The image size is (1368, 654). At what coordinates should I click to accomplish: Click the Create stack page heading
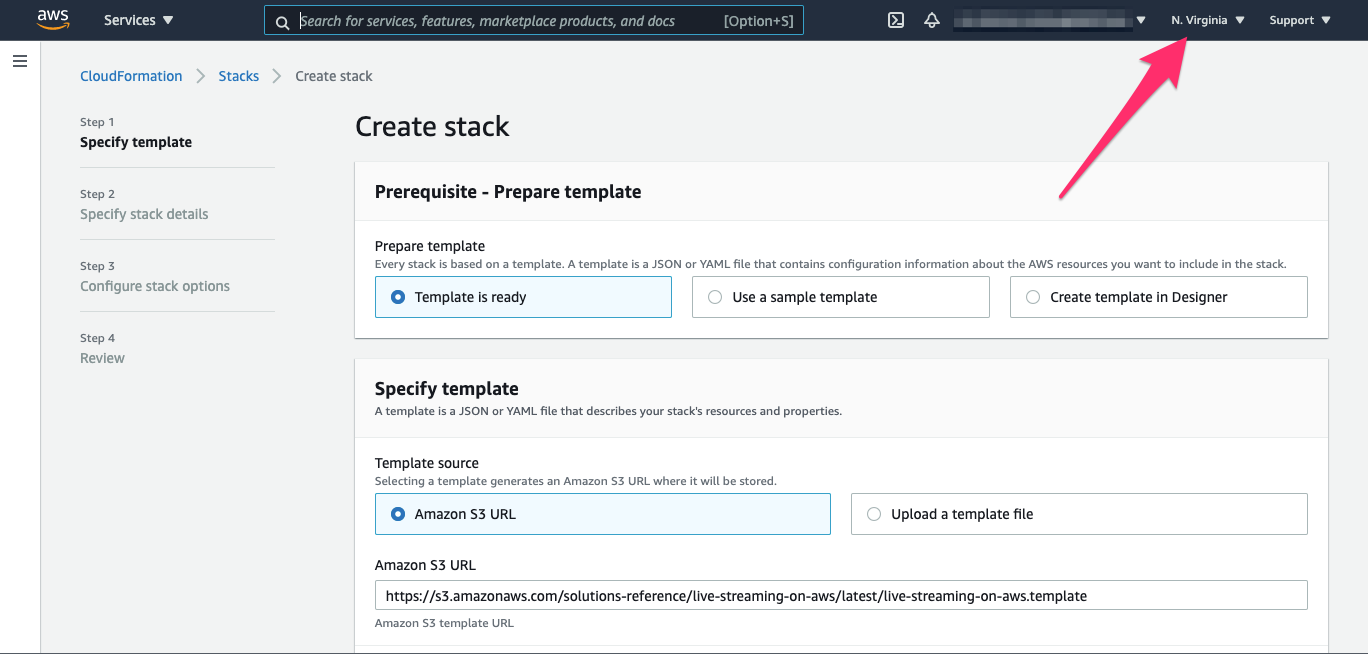(432, 126)
